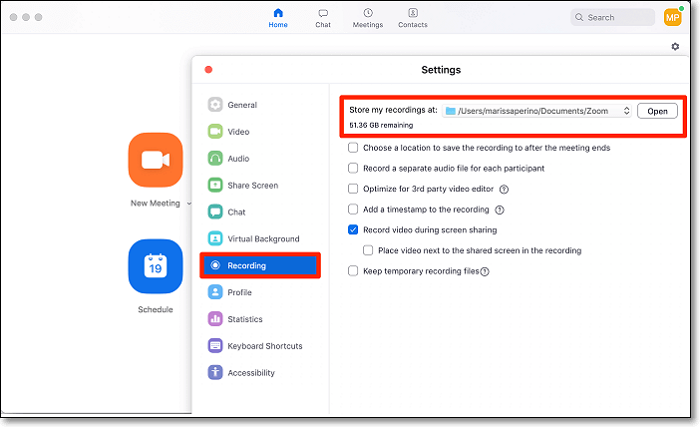The image size is (700, 427).
Task: Select Share Screen in the settings sidebar
Action: pyautogui.click(x=251, y=185)
